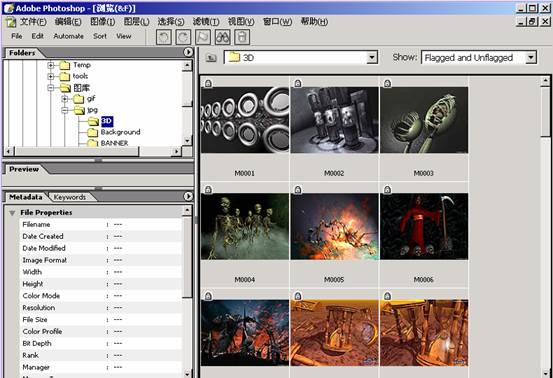Click the Resolution metadata row

(101, 308)
